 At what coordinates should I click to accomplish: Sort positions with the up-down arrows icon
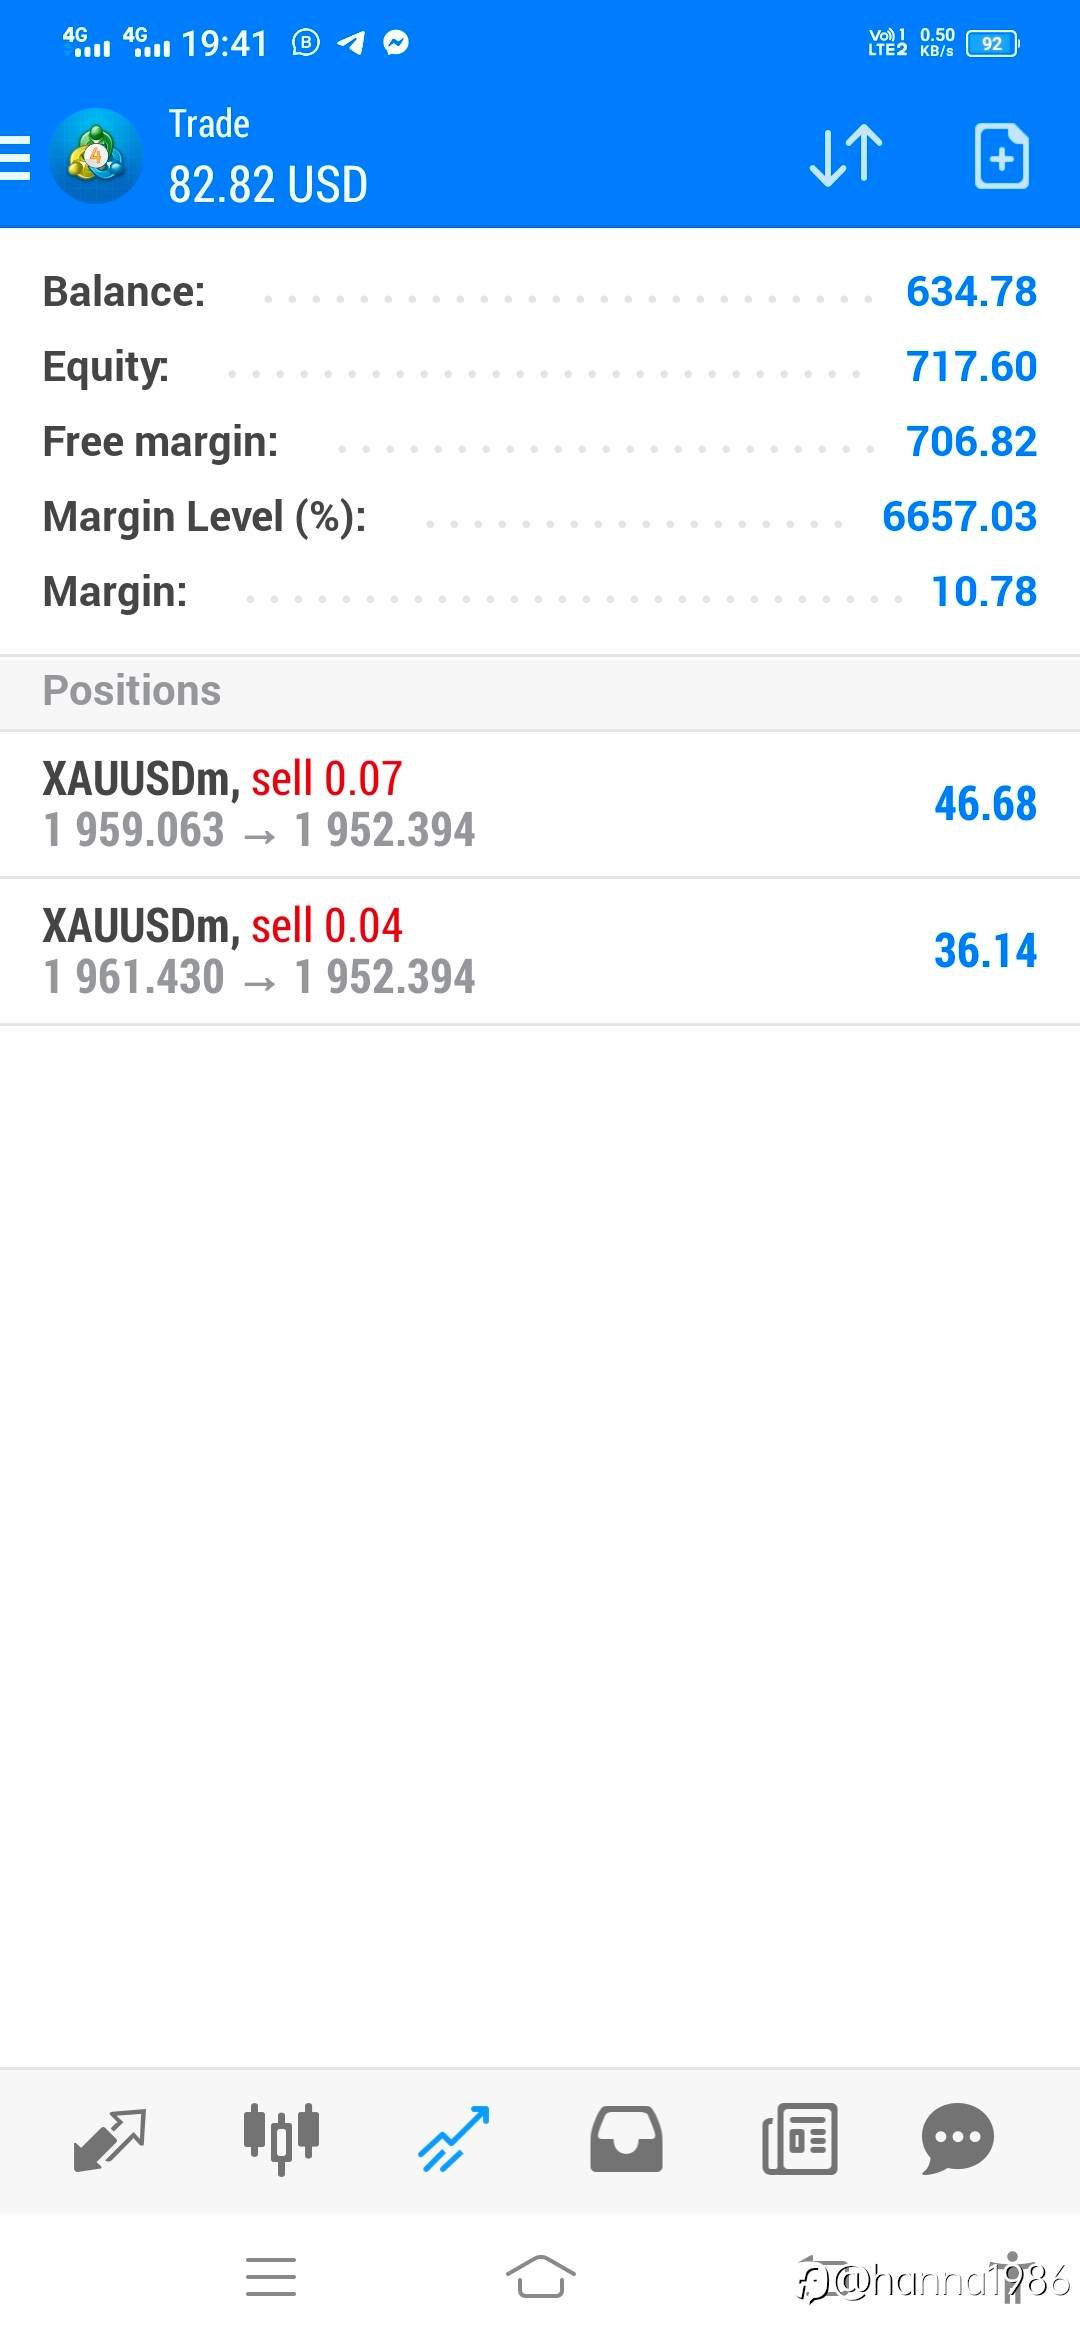tap(846, 156)
